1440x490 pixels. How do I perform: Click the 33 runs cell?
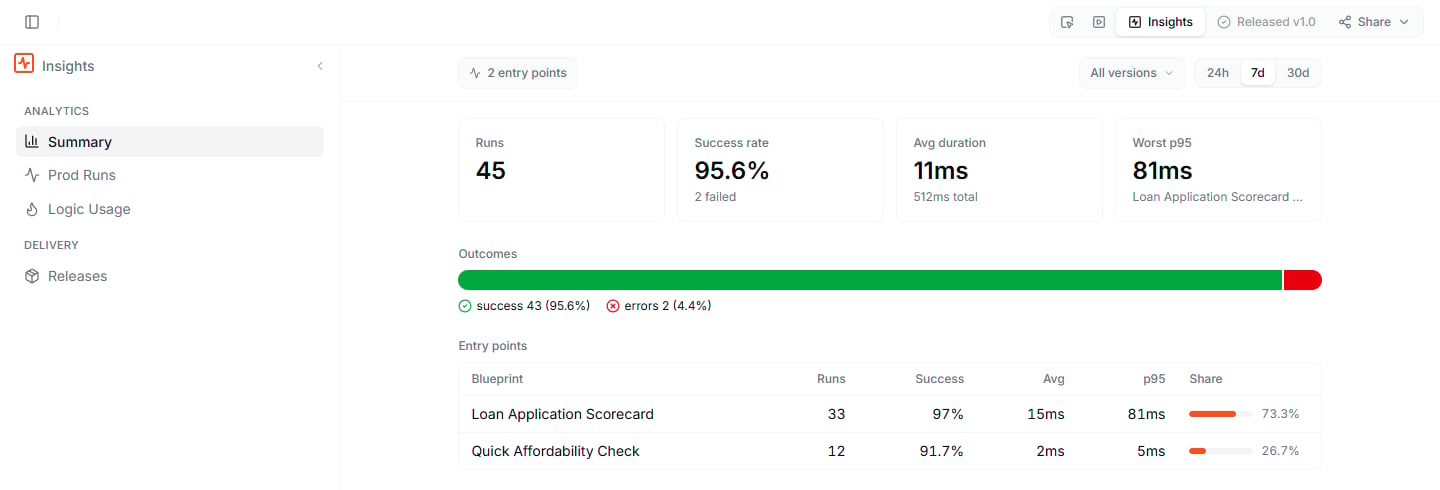pos(836,414)
